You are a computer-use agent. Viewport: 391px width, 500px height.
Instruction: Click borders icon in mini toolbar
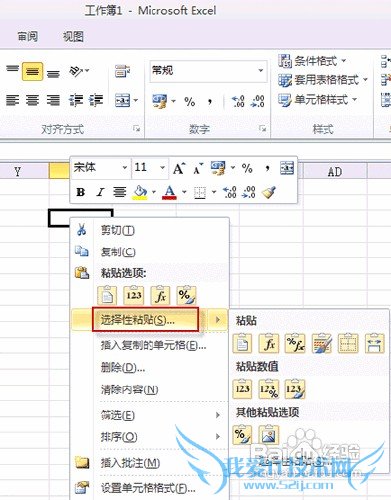click(x=200, y=193)
